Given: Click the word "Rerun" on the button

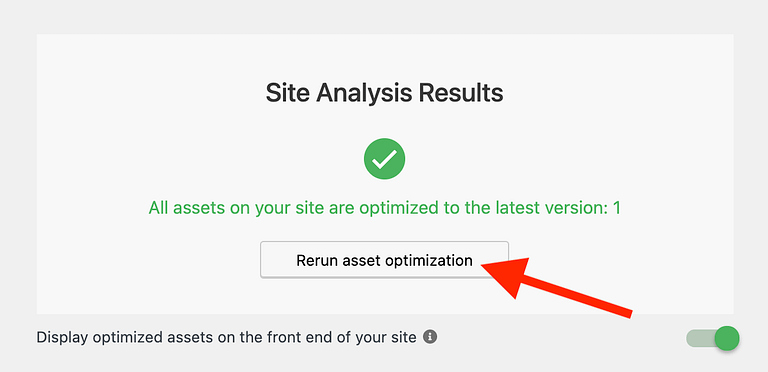Looking at the screenshot, I should click(312, 260).
